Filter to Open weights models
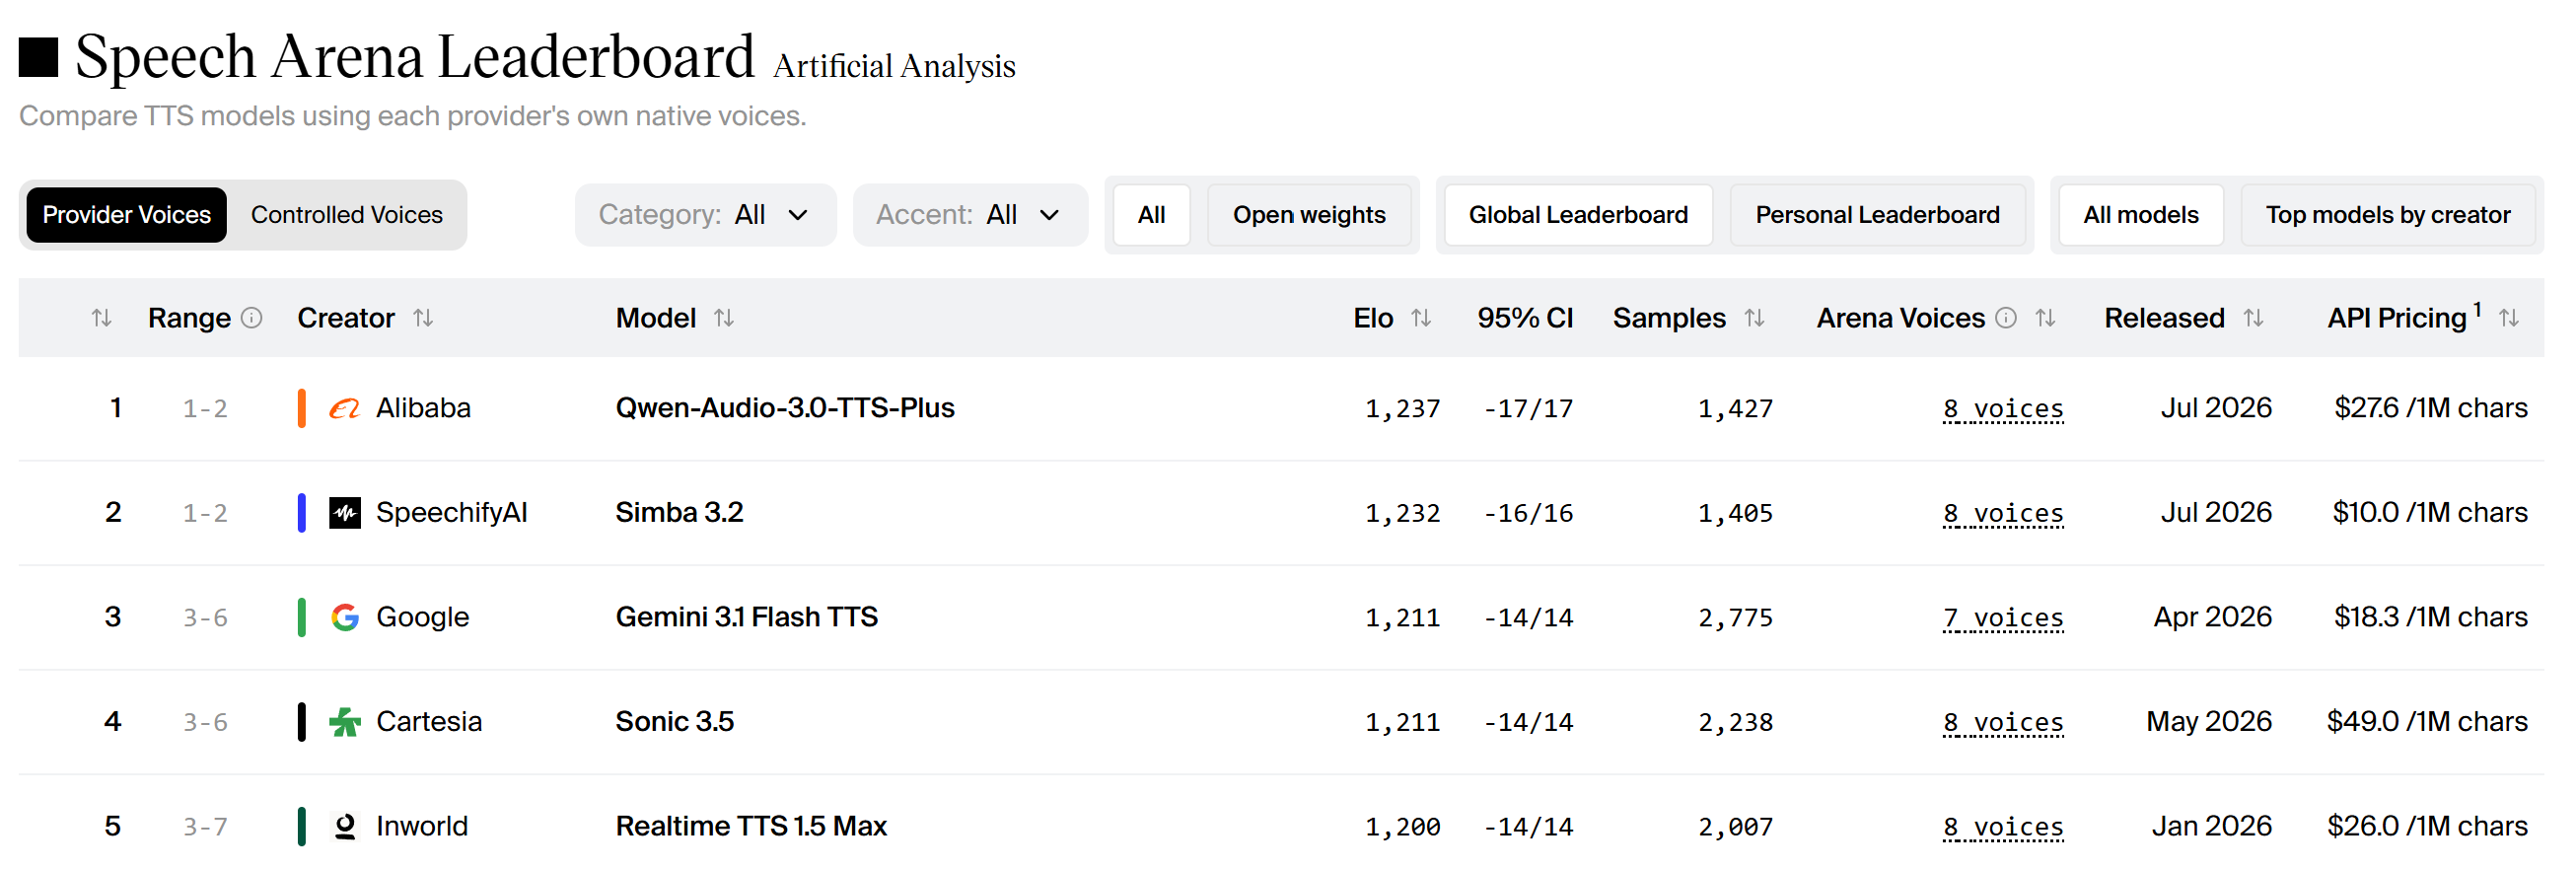The width and height of the screenshot is (2576, 870). [1309, 215]
